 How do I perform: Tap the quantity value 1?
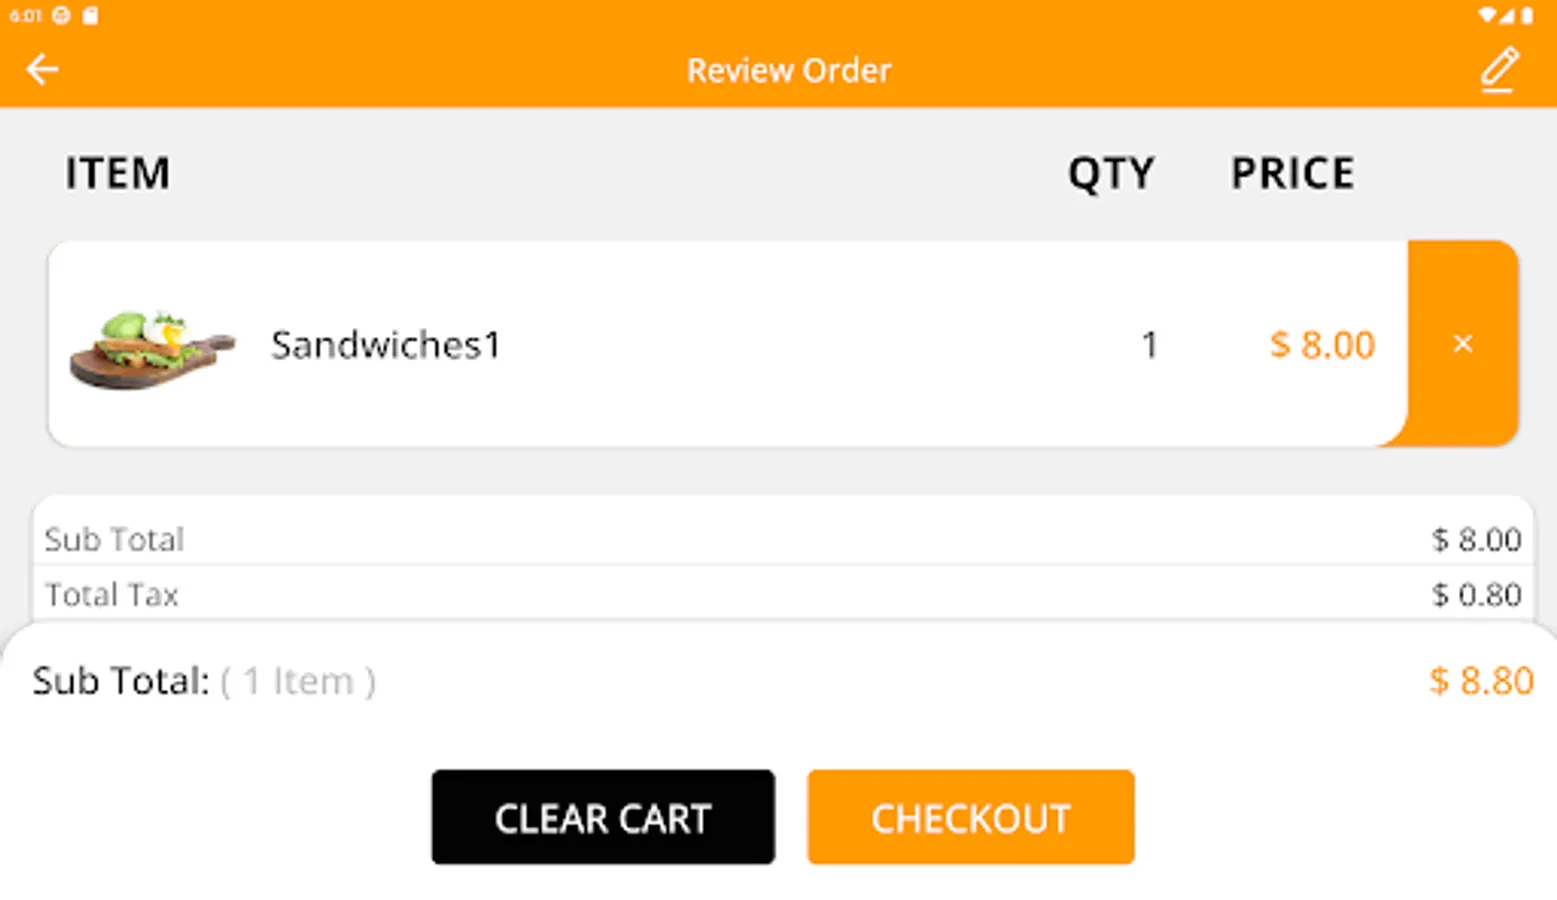click(x=1149, y=345)
